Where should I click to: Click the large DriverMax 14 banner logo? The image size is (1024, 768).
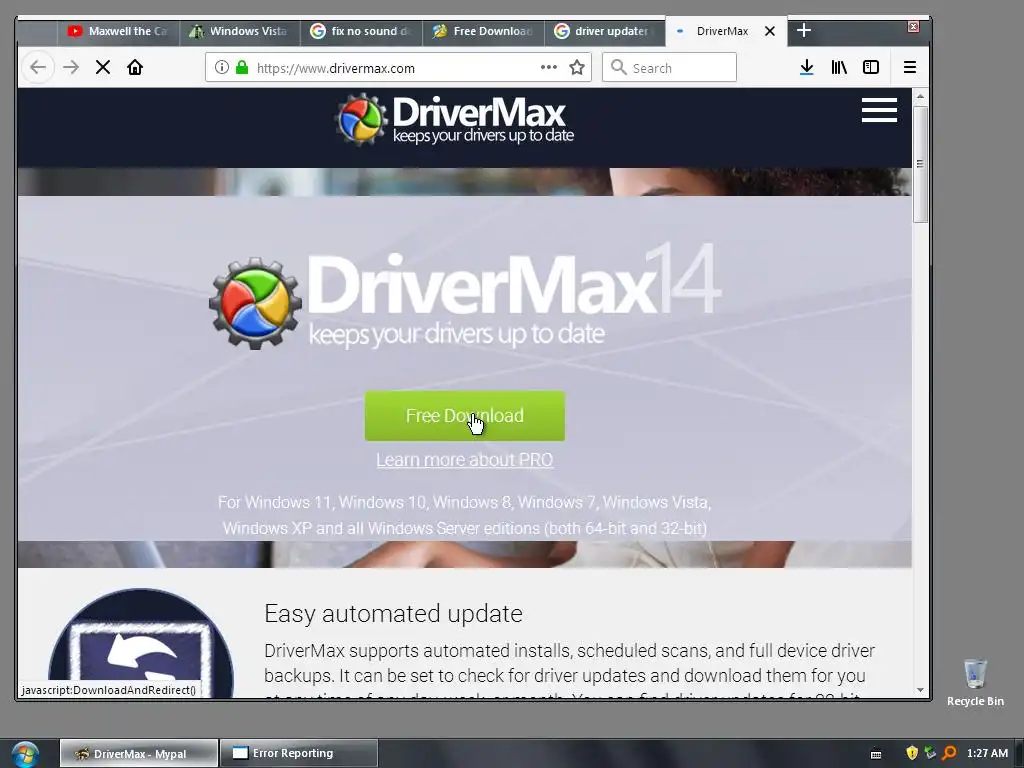click(465, 296)
